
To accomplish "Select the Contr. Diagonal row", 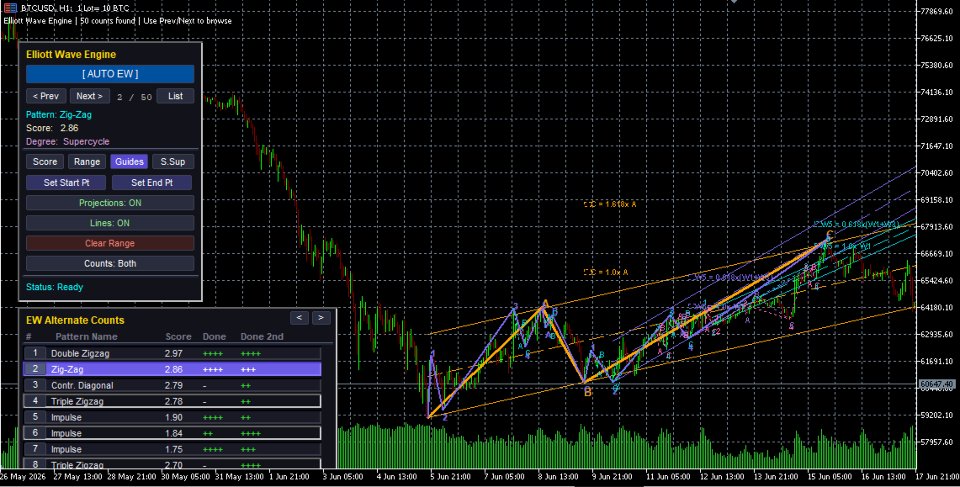I will [x=172, y=385].
